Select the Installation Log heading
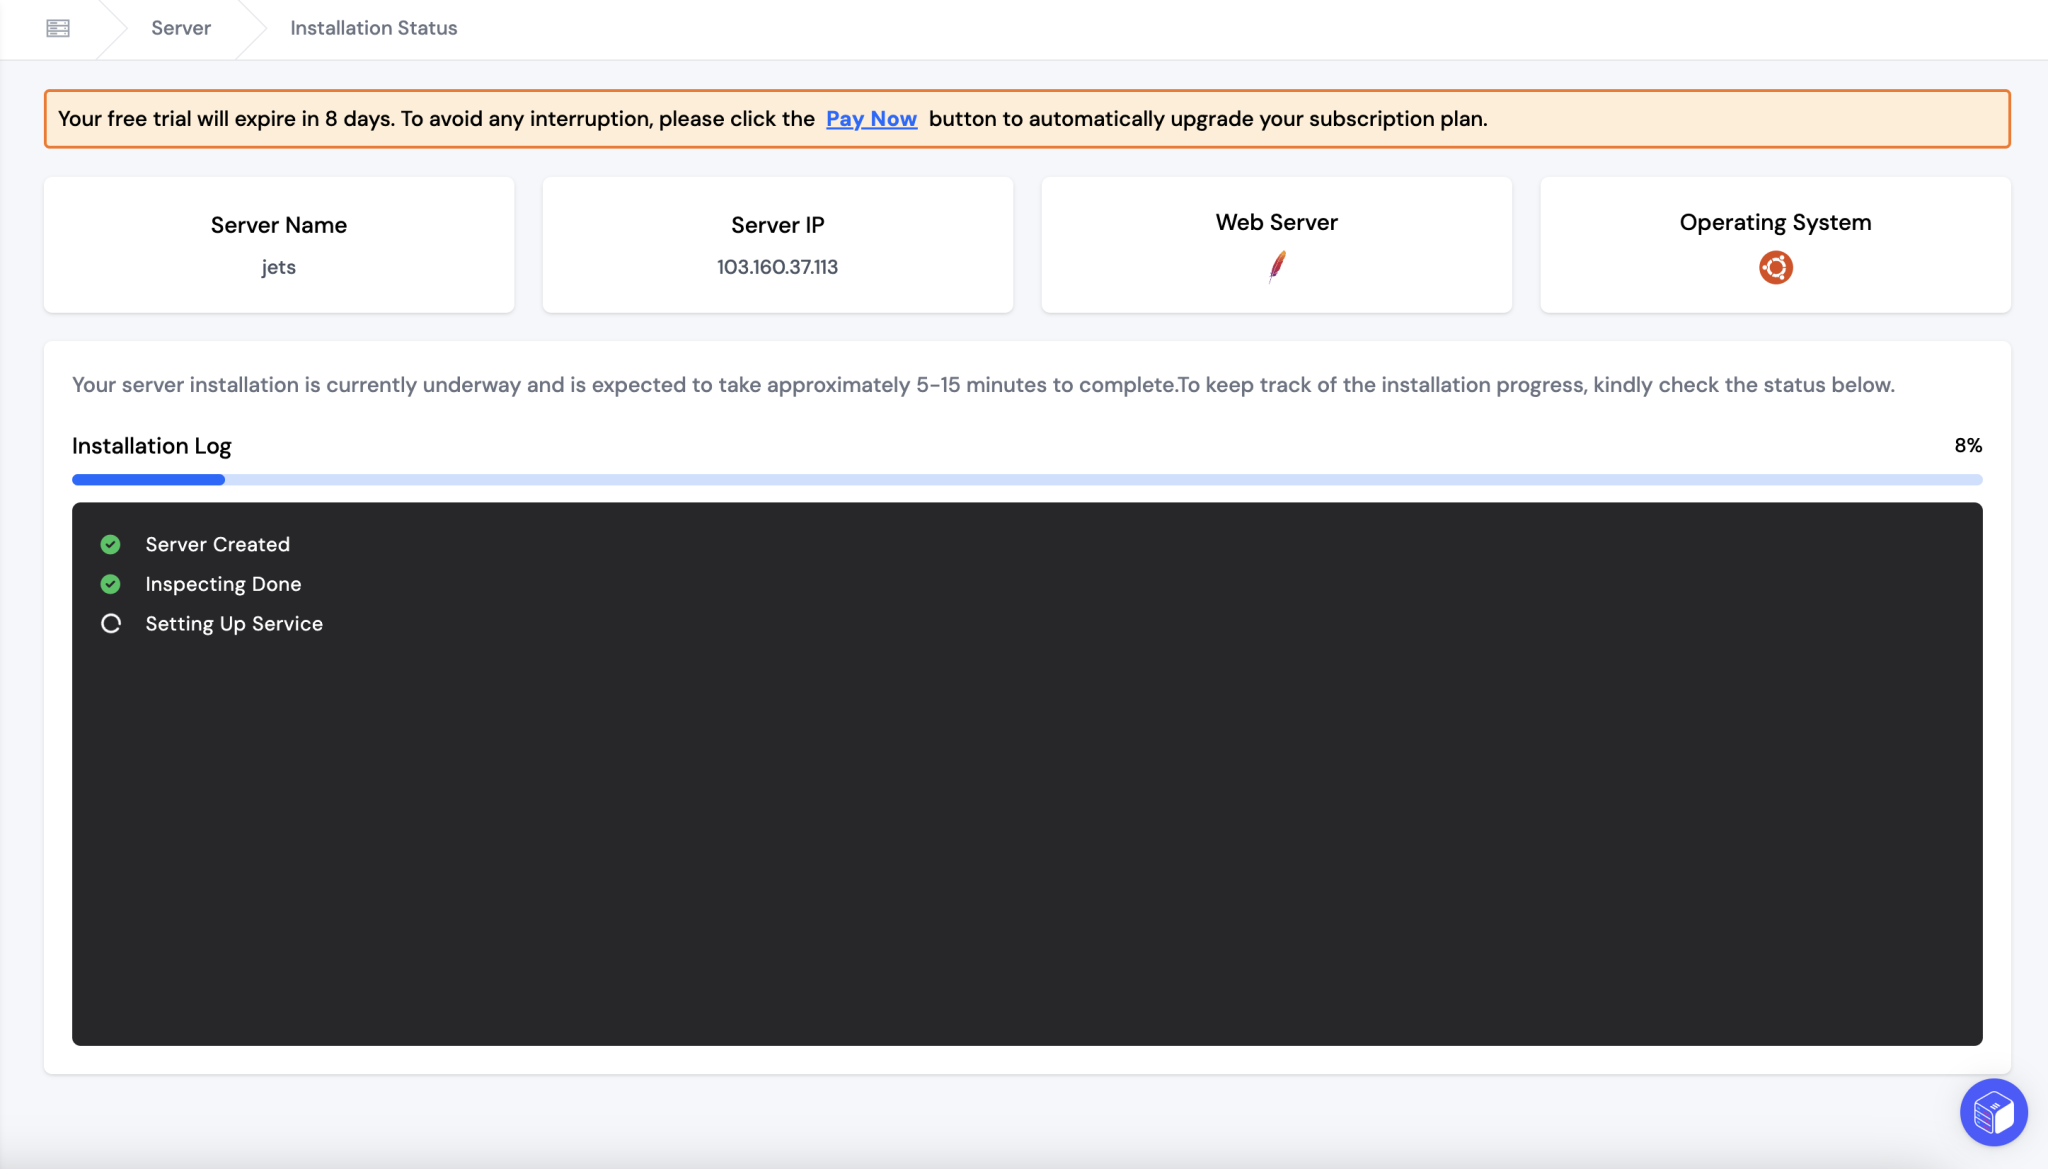Image resolution: width=2048 pixels, height=1169 pixels. pyautogui.click(x=150, y=445)
